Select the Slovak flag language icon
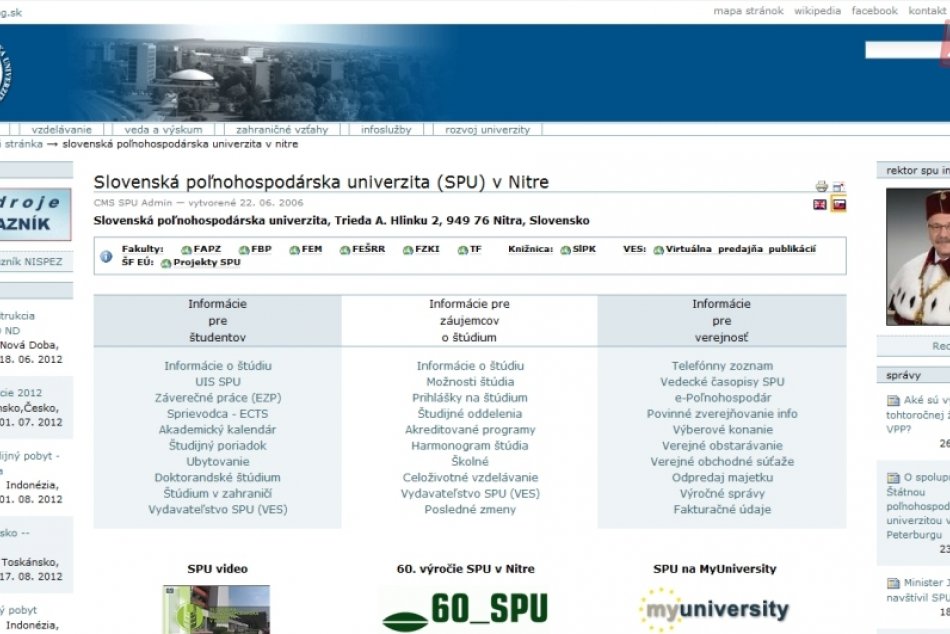 (x=838, y=204)
